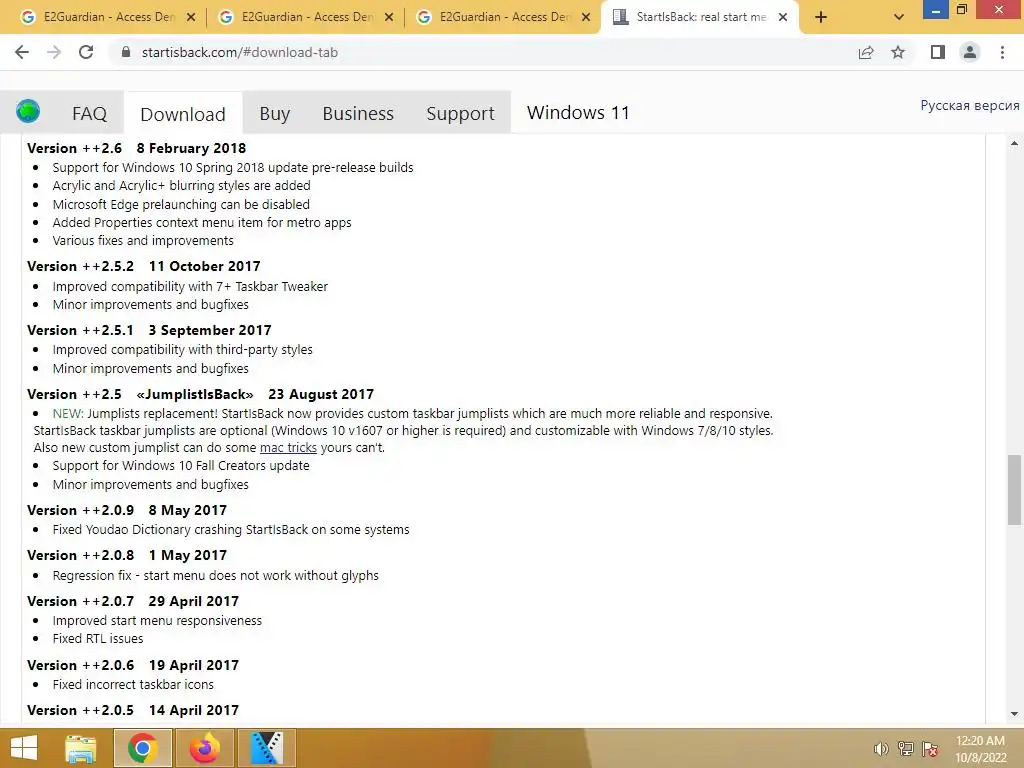Click the Chrome taskbar icon
The width and height of the screenshot is (1024, 768).
[142, 748]
